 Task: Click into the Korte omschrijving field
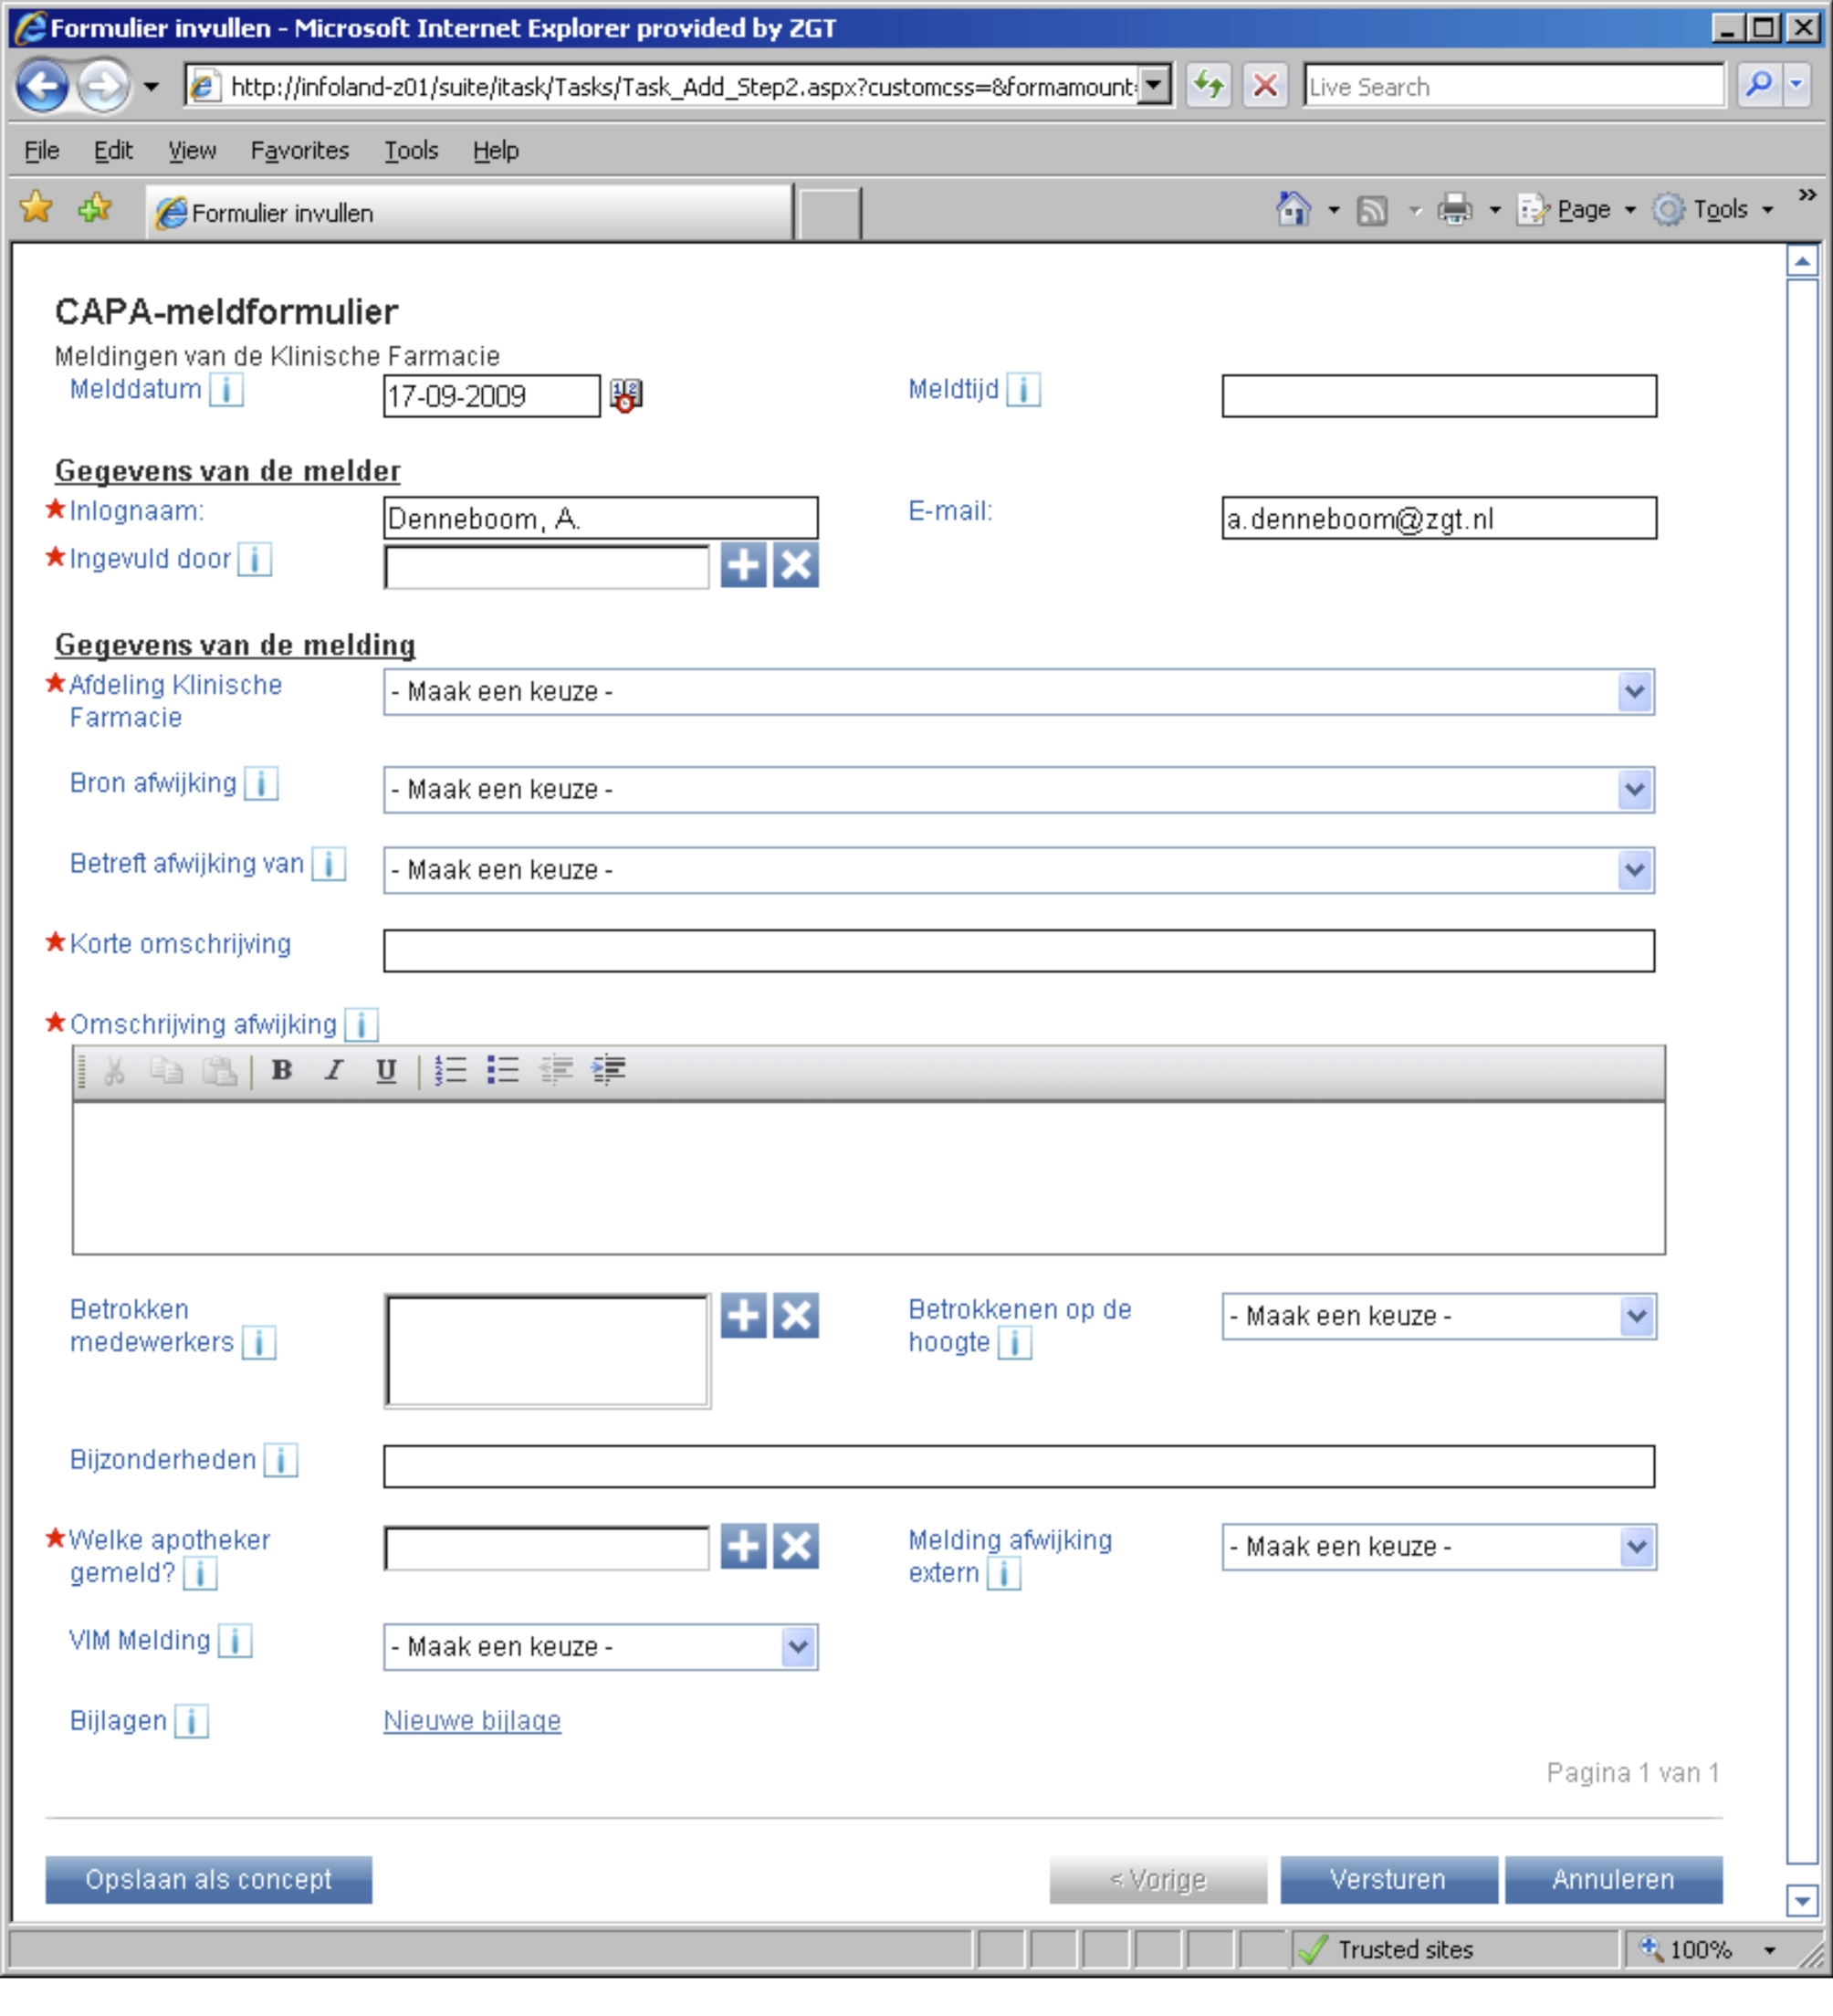(1018, 951)
